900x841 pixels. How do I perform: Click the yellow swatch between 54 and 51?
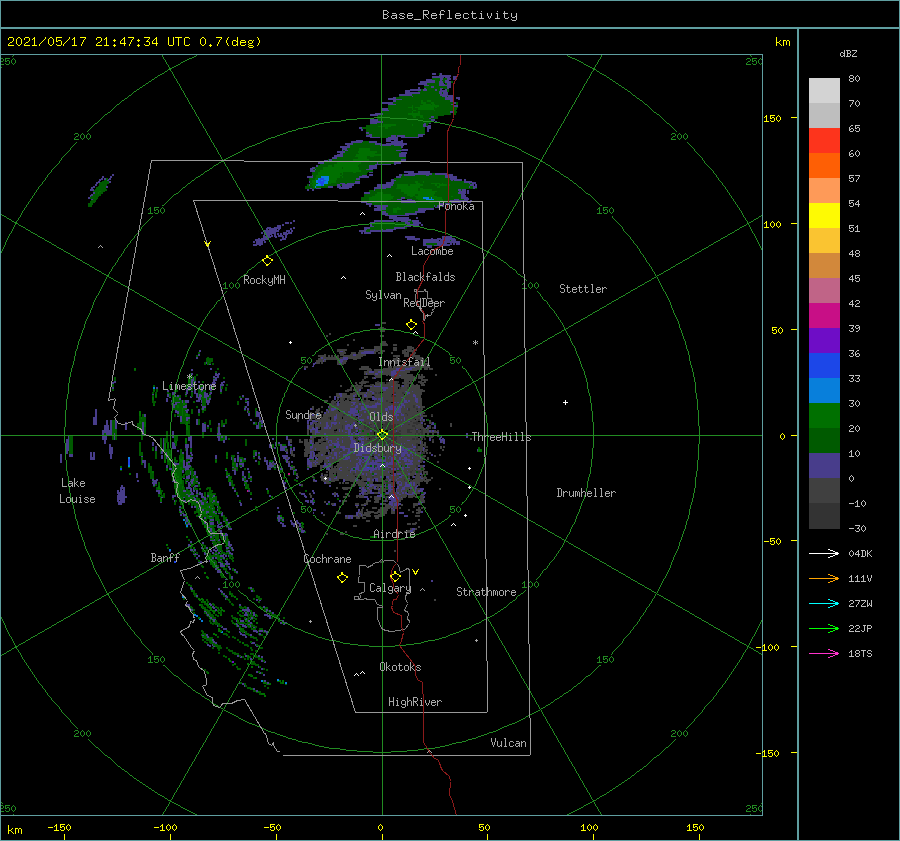click(824, 216)
